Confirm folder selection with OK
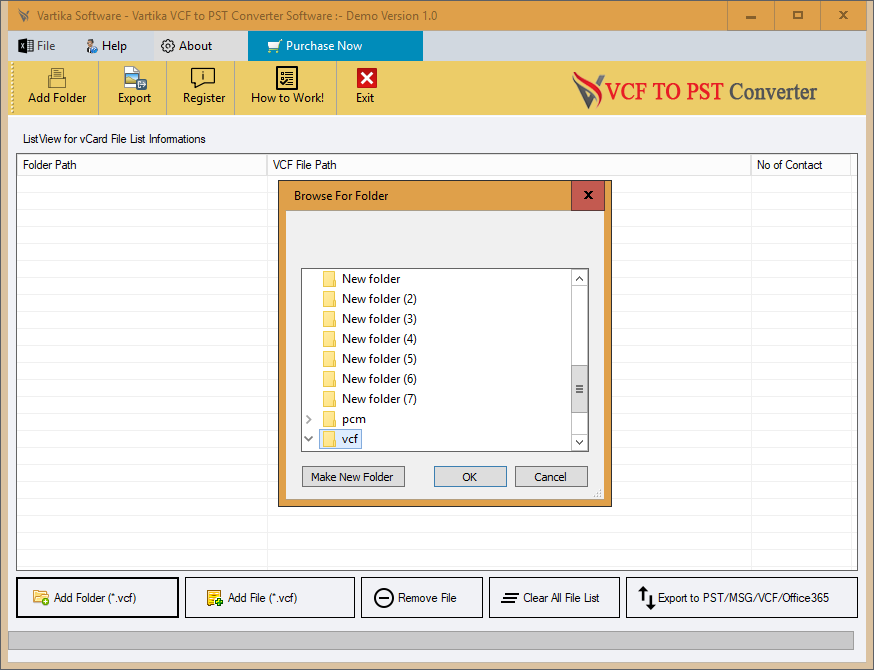Image resolution: width=874 pixels, height=670 pixels. coord(470,477)
